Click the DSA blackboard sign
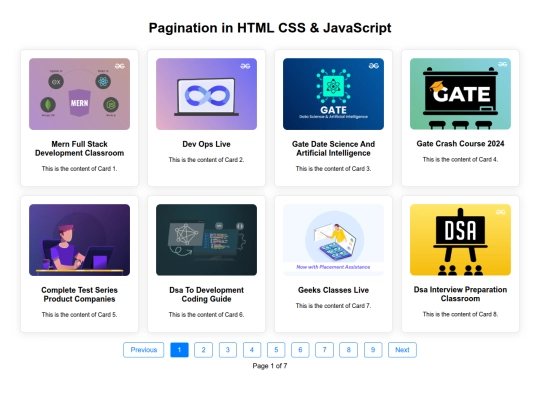Screen dimensions: 540x405 460,230
